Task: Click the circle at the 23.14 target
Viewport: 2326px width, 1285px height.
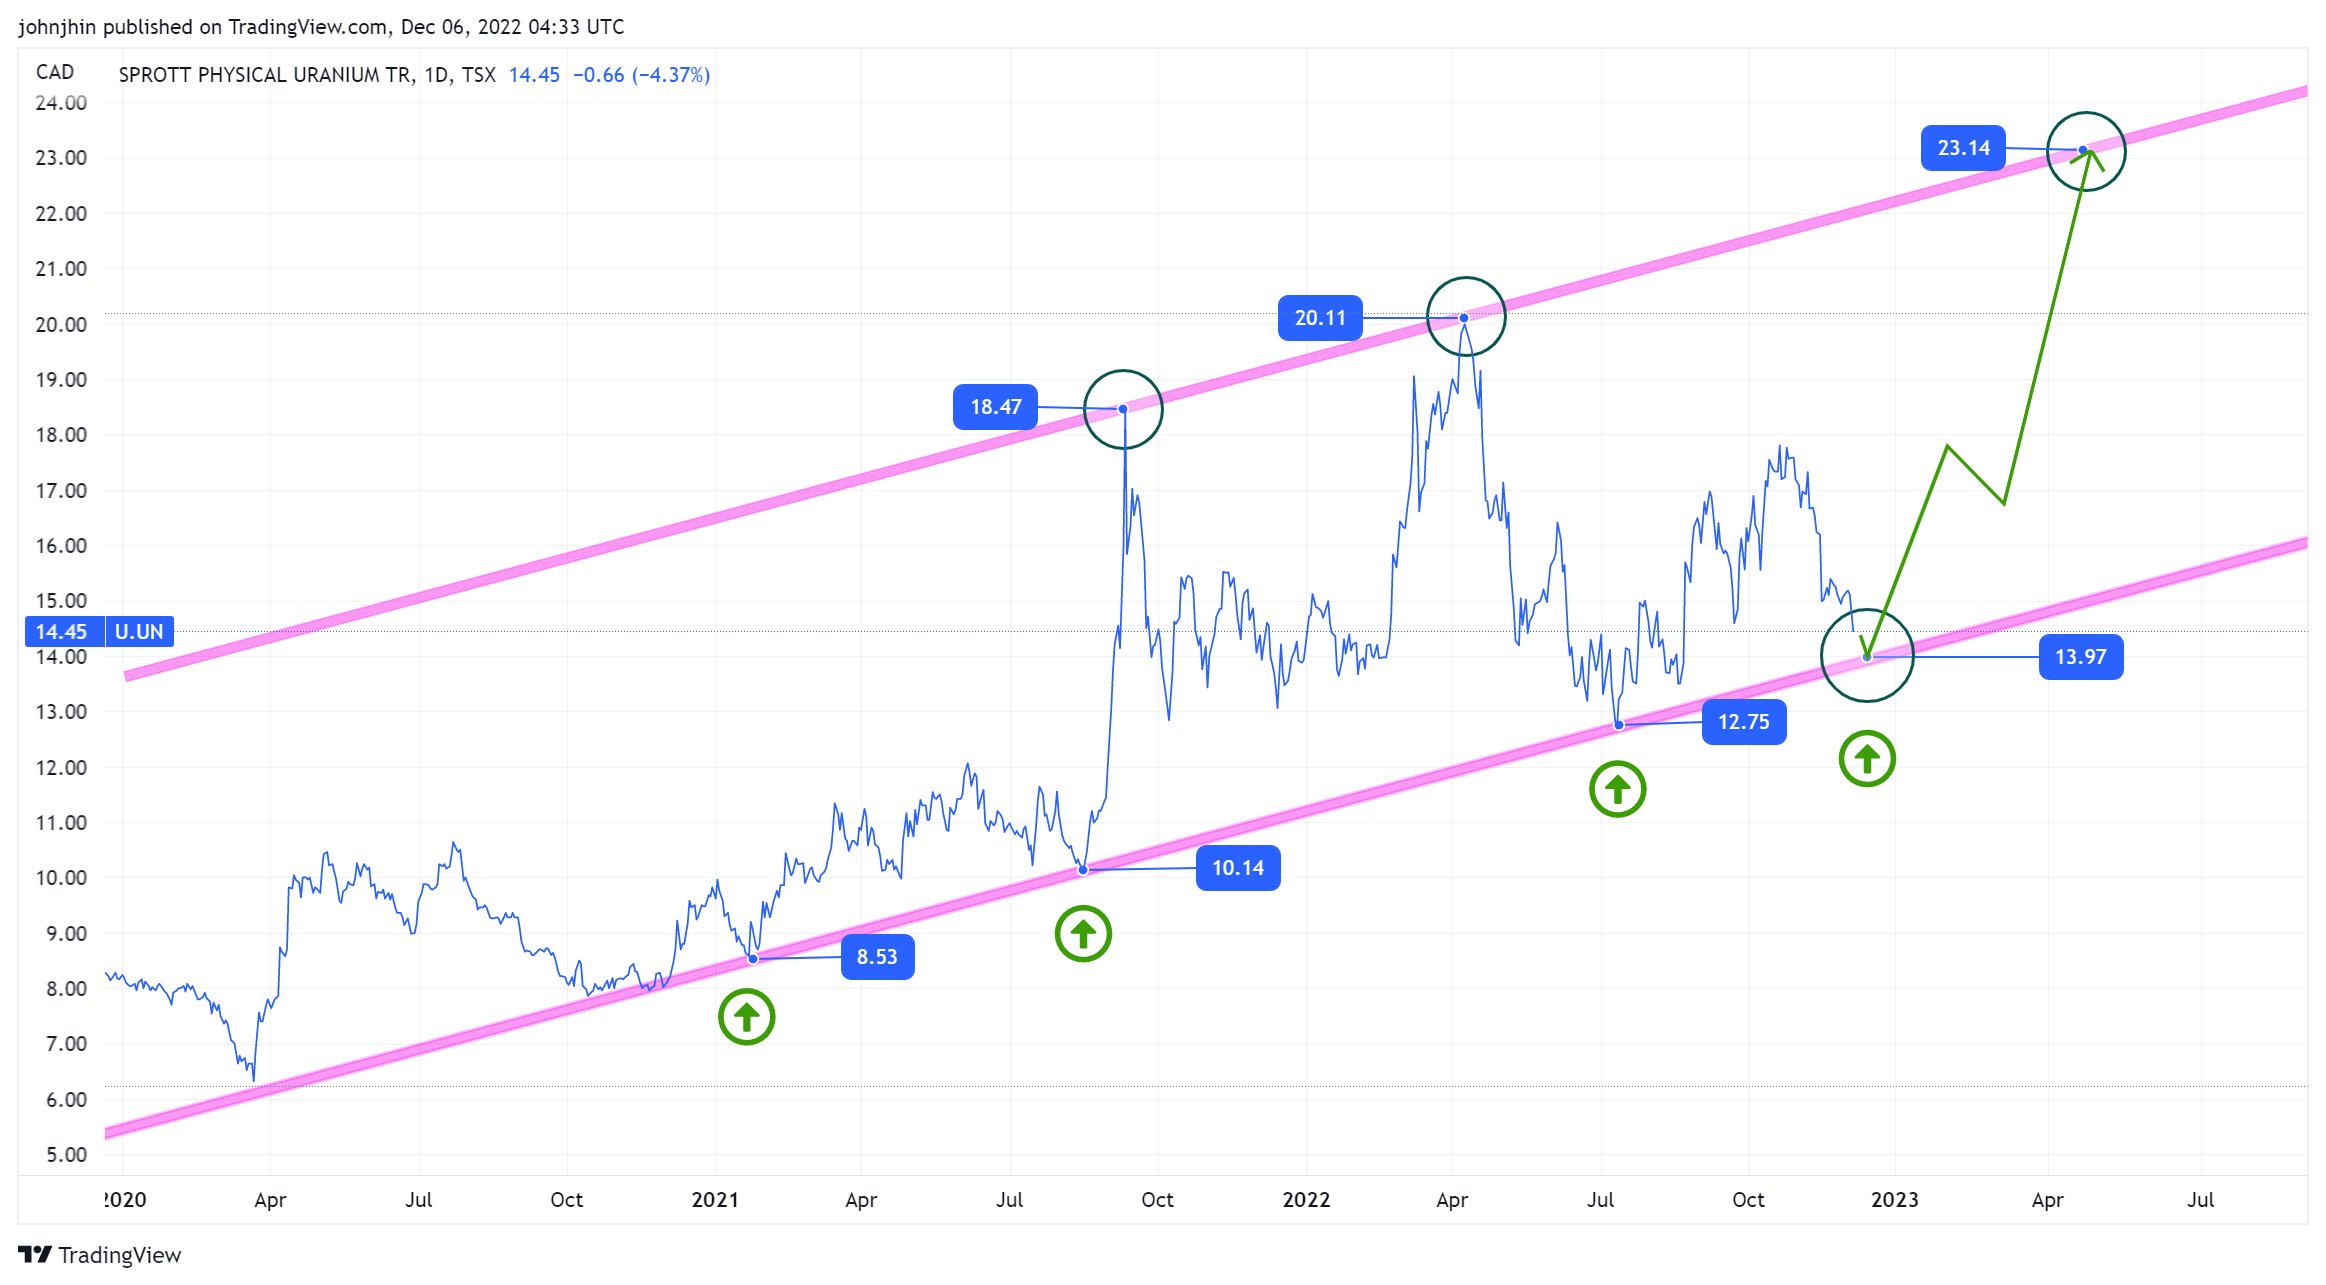Action: point(2085,151)
